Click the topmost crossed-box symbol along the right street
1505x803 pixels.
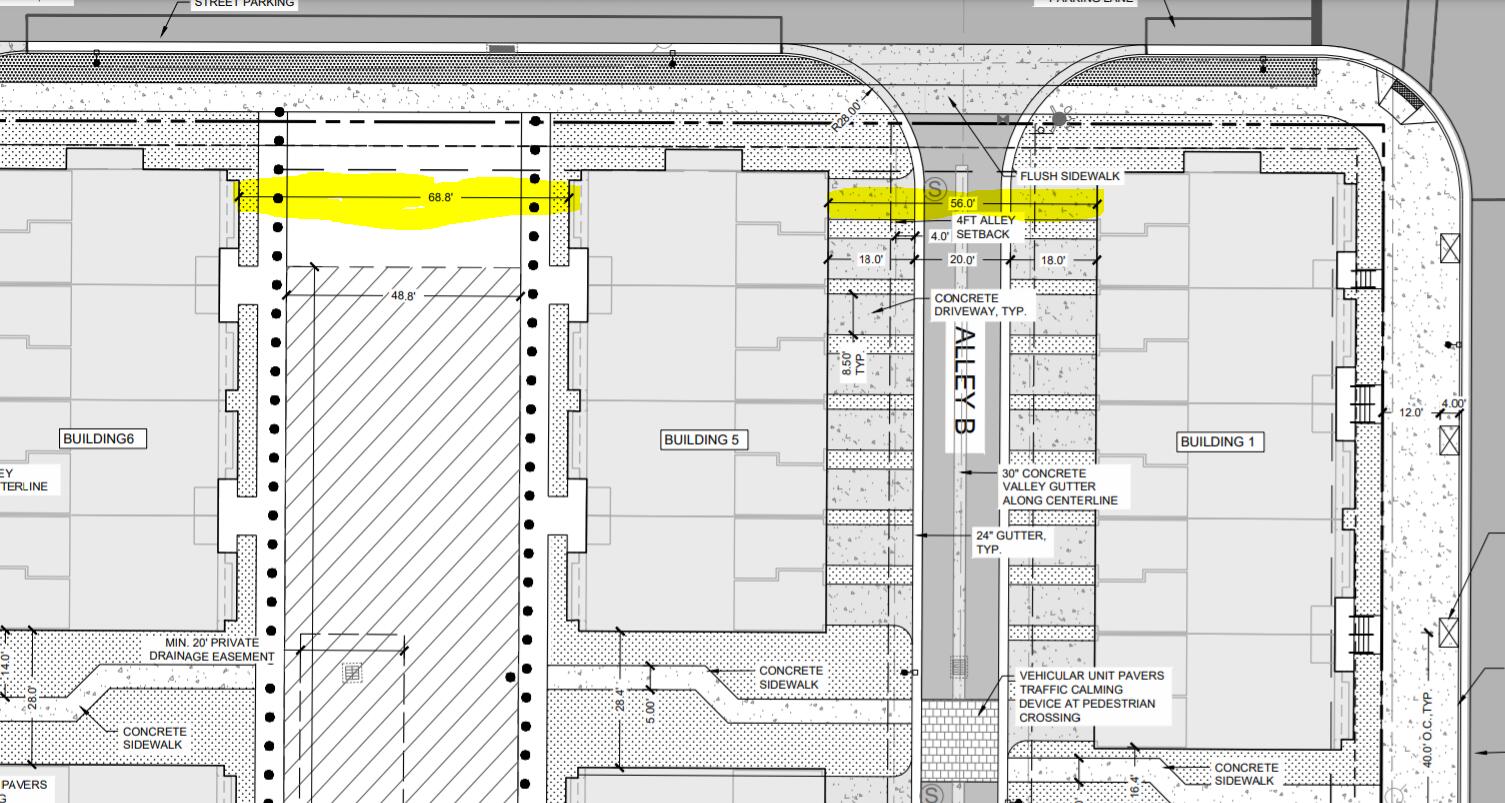click(x=1449, y=247)
